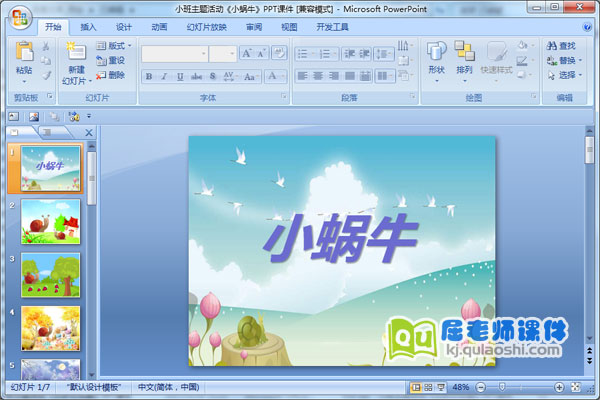Click the Justify text icon

tap(349, 76)
